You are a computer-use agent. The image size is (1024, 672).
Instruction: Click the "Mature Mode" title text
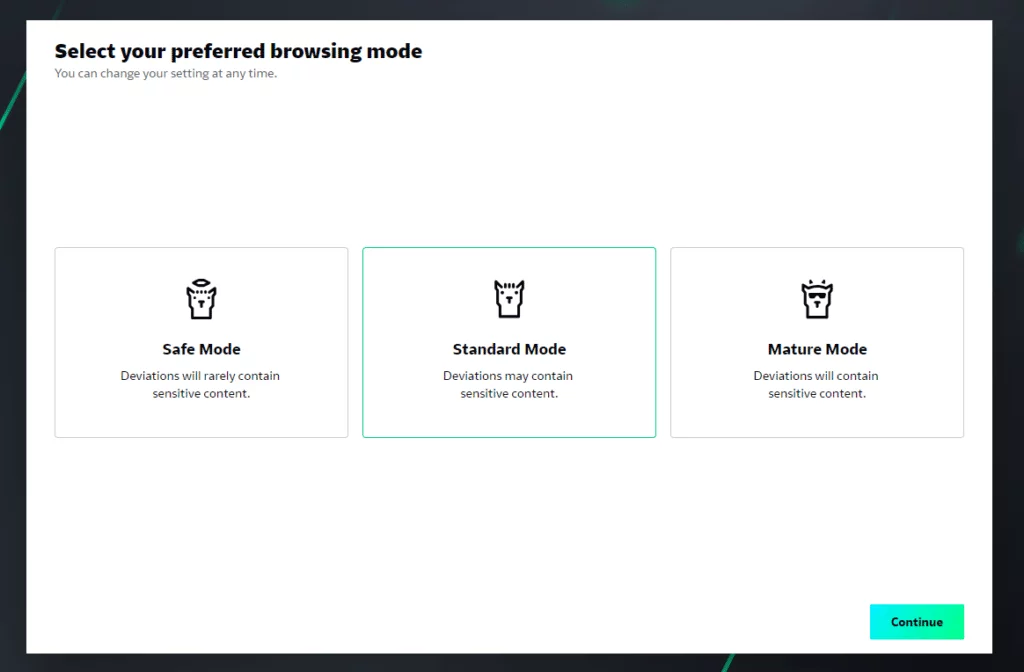point(817,349)
